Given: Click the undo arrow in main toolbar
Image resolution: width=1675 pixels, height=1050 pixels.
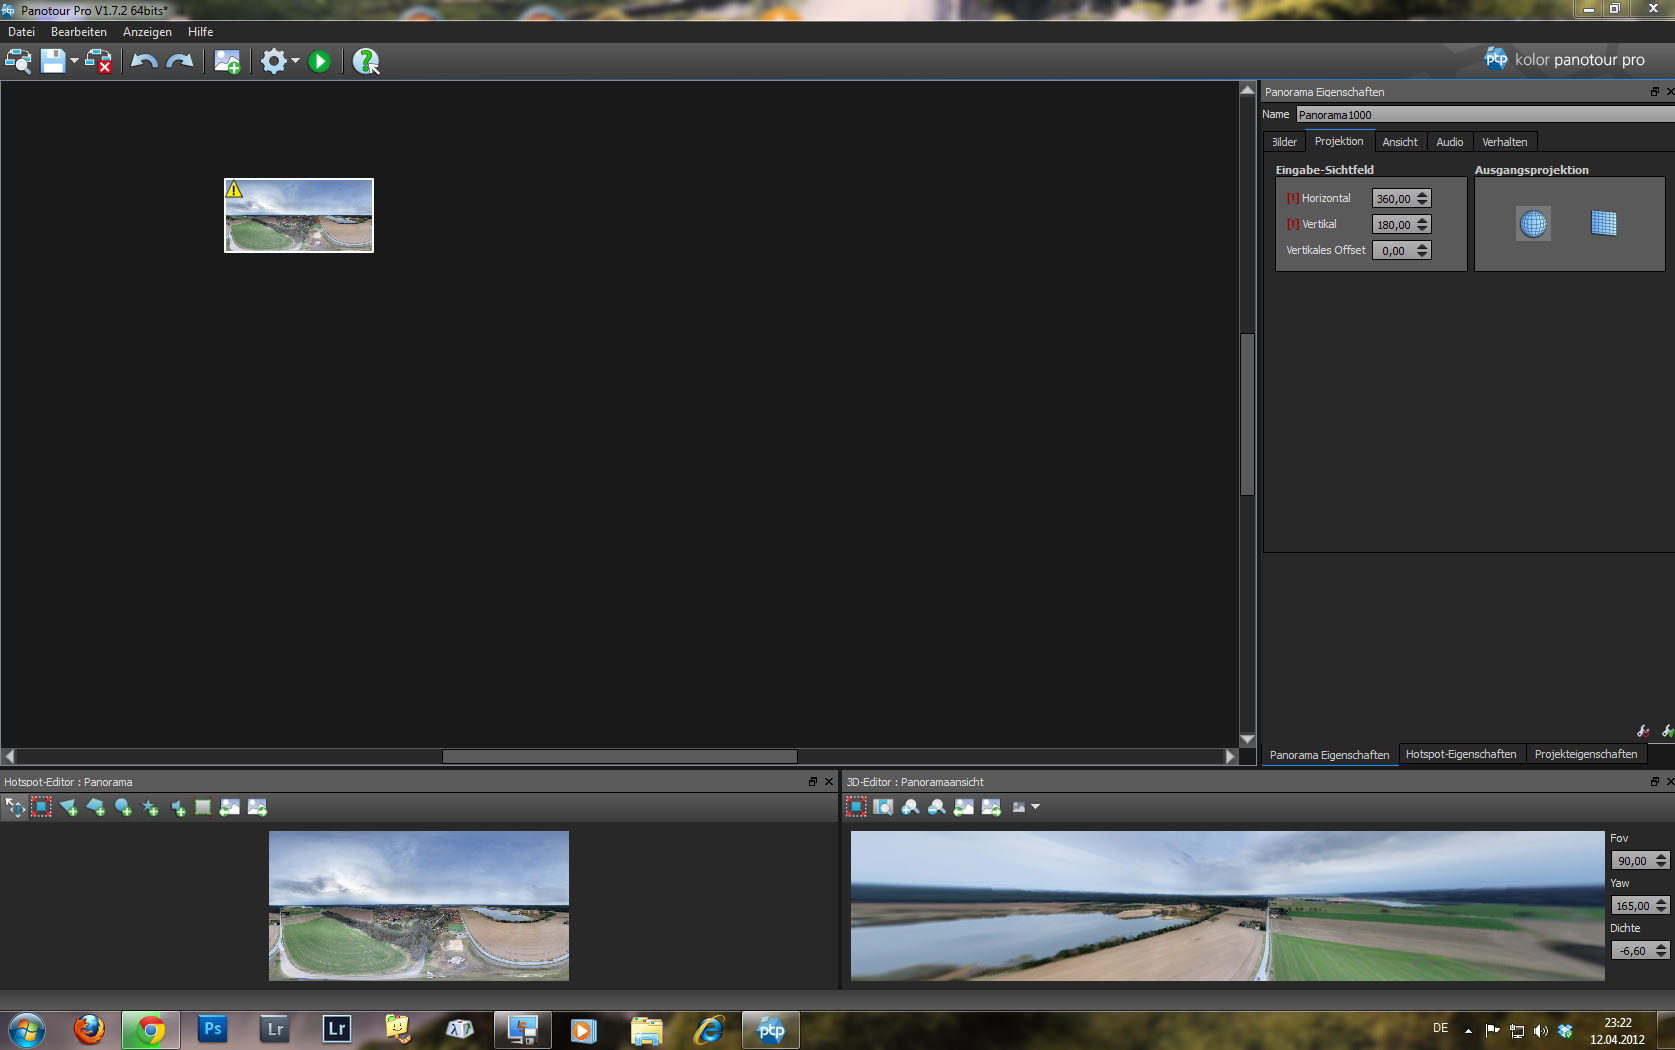Looking at the screenshot, I should [144, 62].
